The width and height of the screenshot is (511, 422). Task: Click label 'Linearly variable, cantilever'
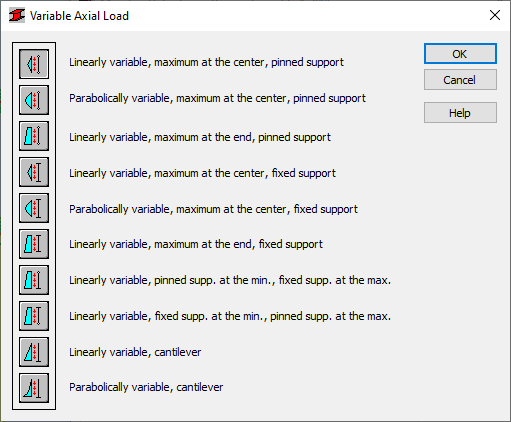coord(135,352)
